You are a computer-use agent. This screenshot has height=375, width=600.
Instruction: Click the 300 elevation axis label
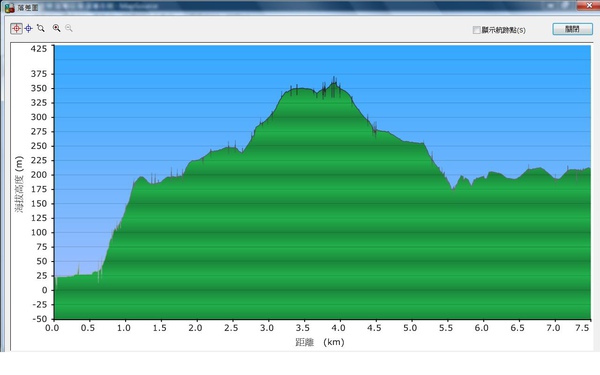click(x=39, y=117)
